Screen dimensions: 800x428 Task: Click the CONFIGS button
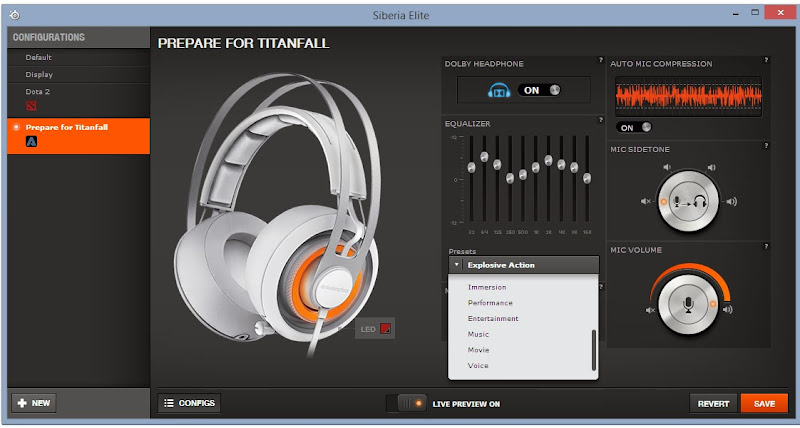(x=189, y=403)
